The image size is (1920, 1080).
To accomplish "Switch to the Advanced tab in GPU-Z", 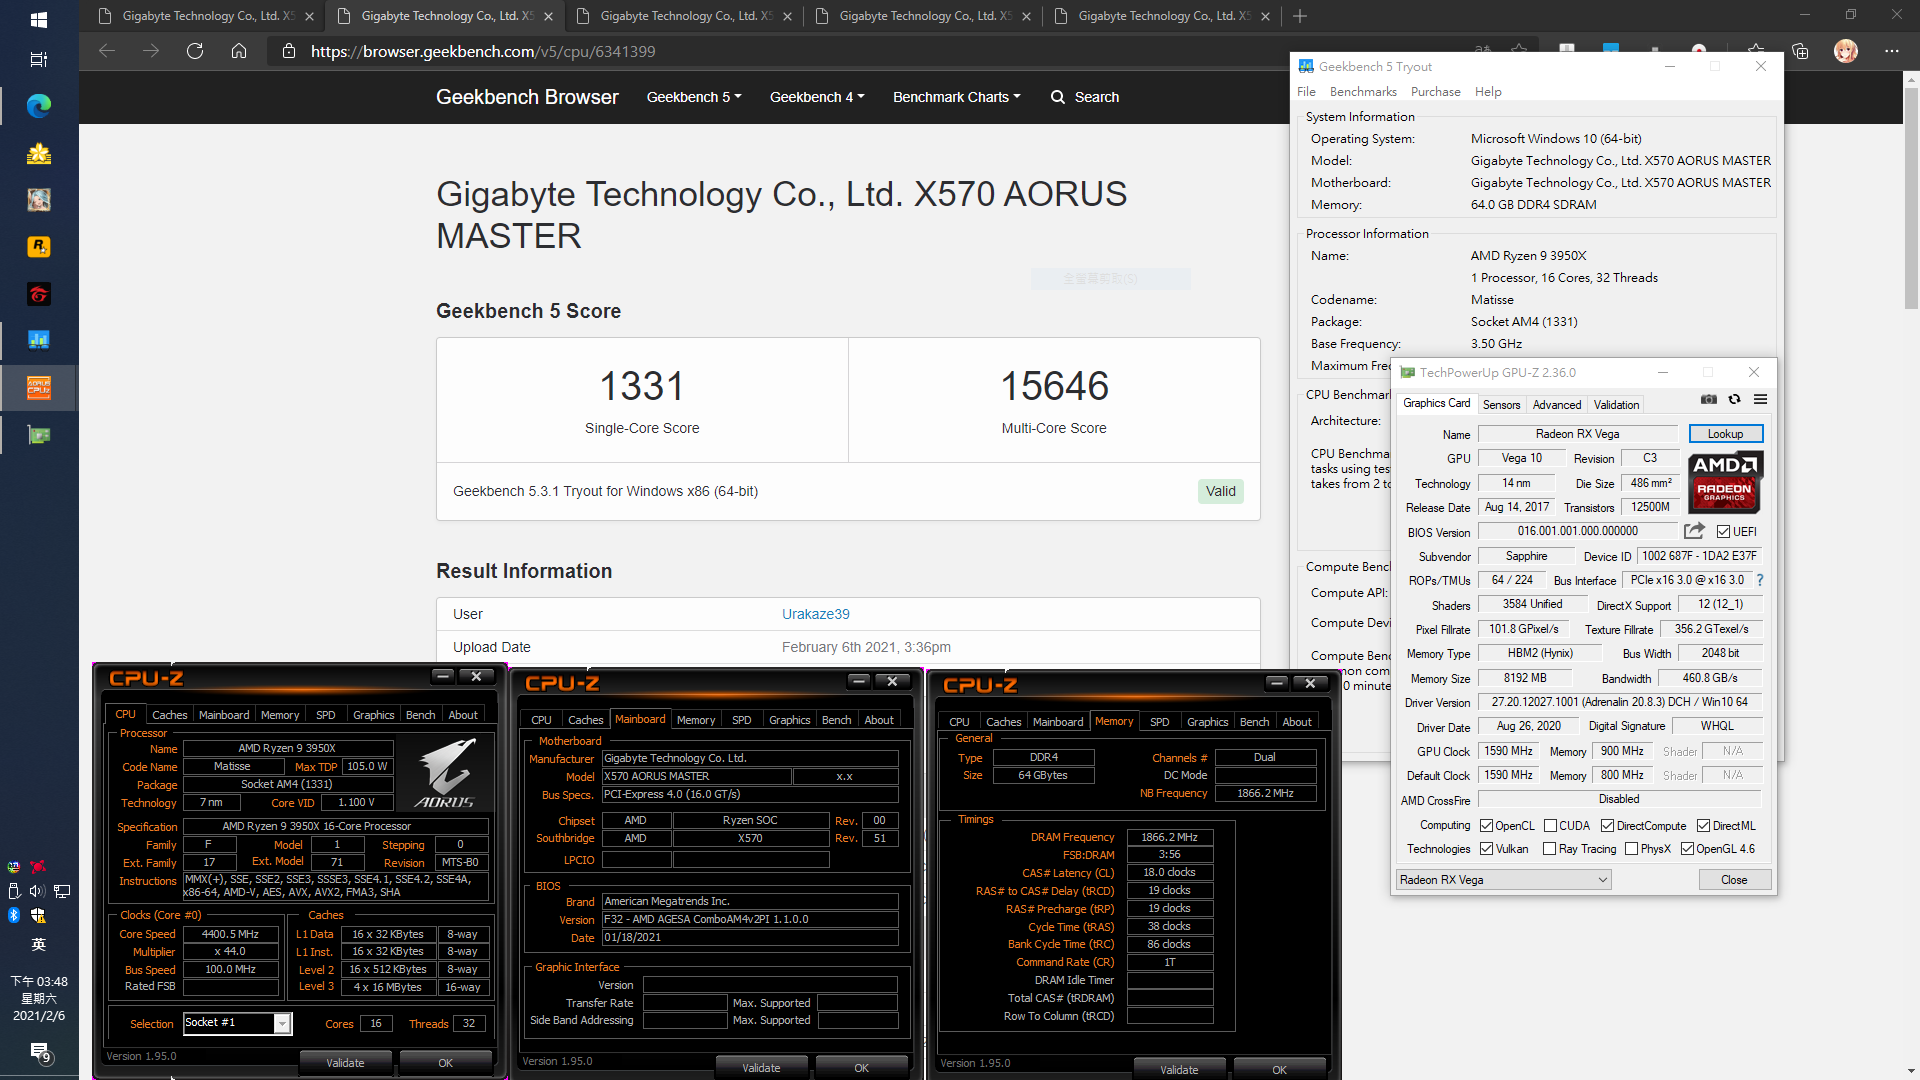I will pos(1557,405).
